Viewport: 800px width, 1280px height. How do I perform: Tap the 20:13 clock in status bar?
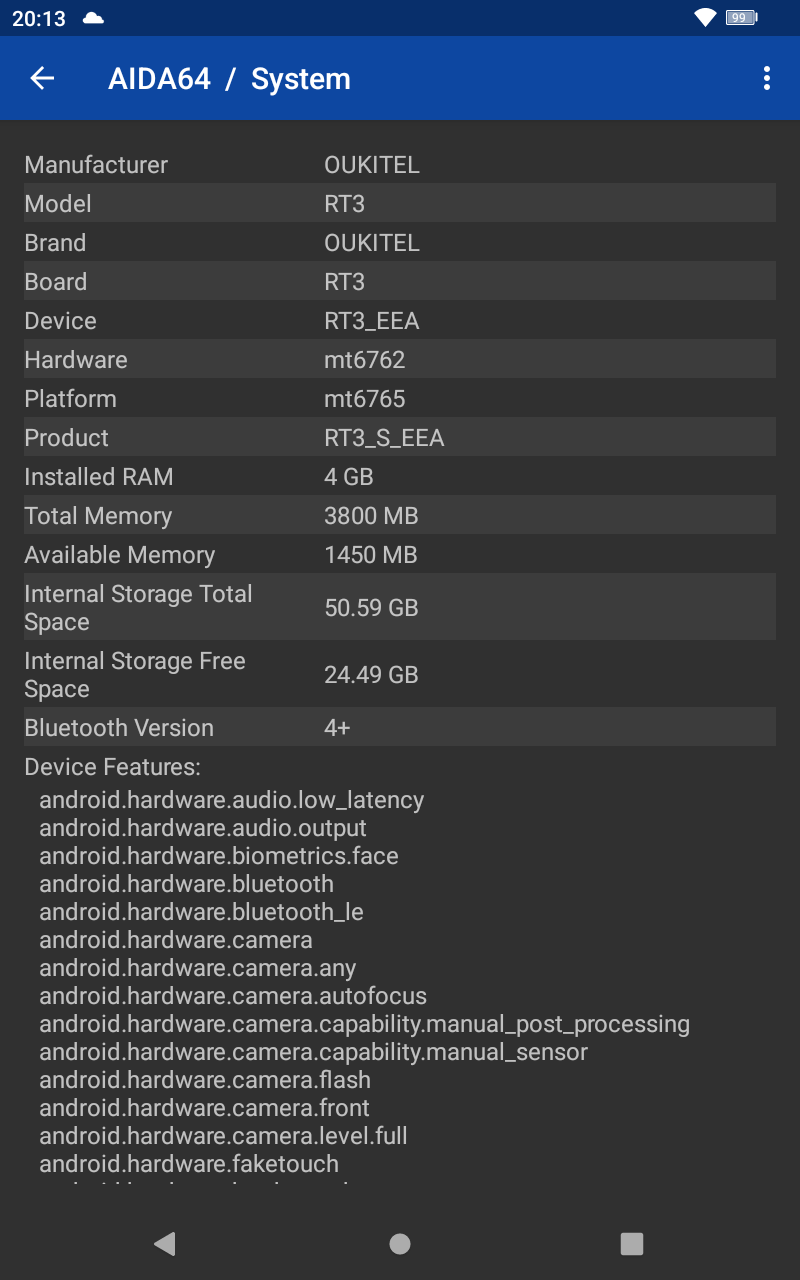point(39,18)
